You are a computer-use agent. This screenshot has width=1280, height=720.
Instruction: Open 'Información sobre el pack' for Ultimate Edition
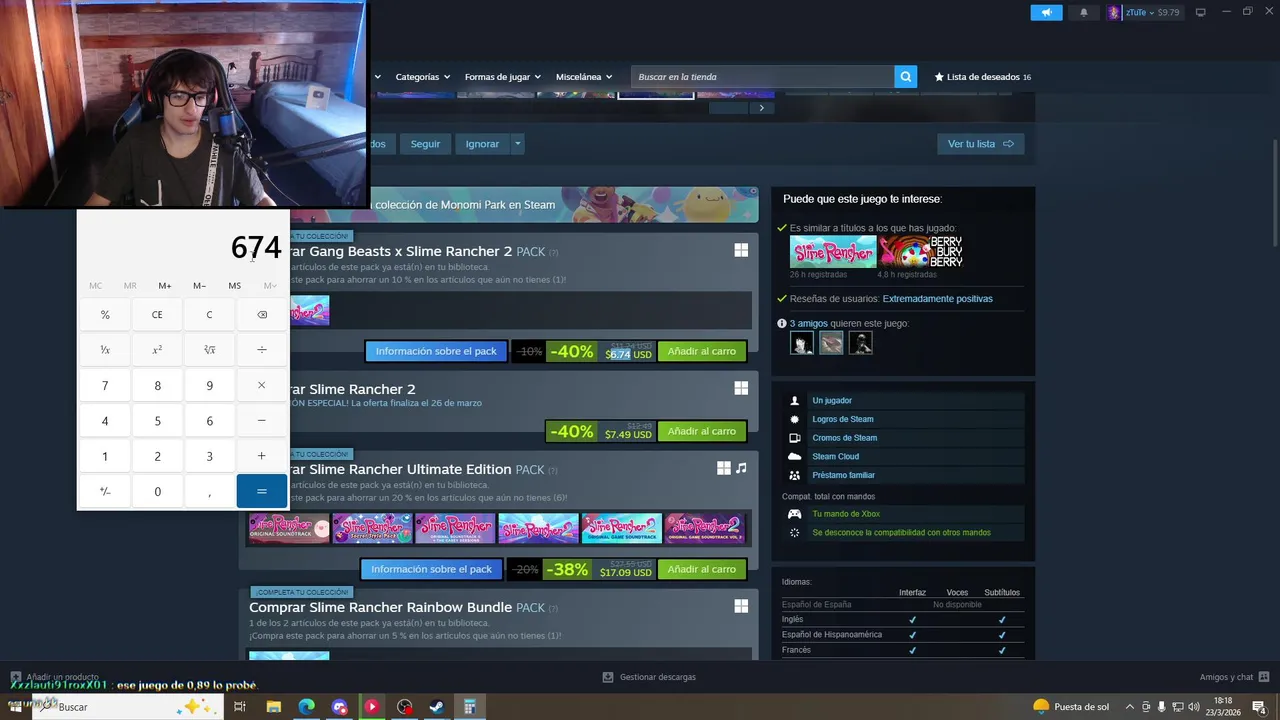click(x=432, y=569)
